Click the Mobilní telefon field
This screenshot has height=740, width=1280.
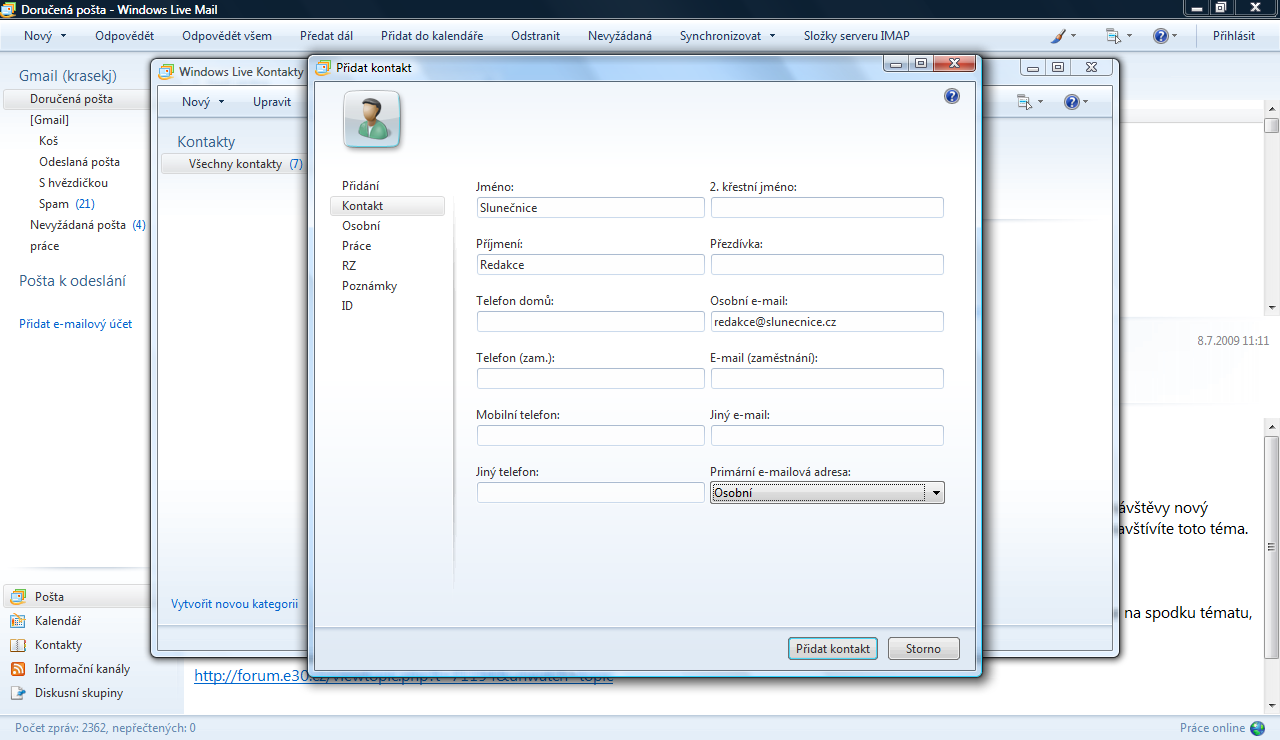point(591,435)
